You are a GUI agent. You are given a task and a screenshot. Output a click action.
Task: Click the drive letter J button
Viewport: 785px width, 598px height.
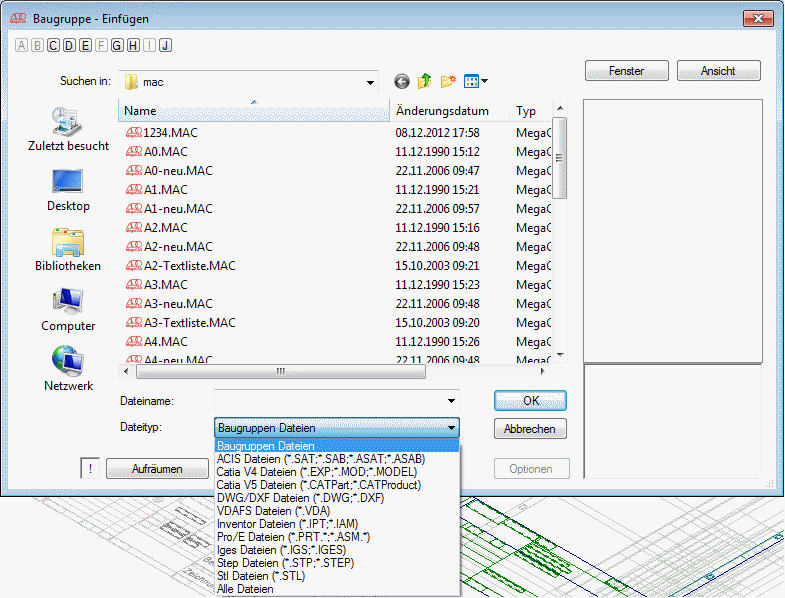[166, 46]
